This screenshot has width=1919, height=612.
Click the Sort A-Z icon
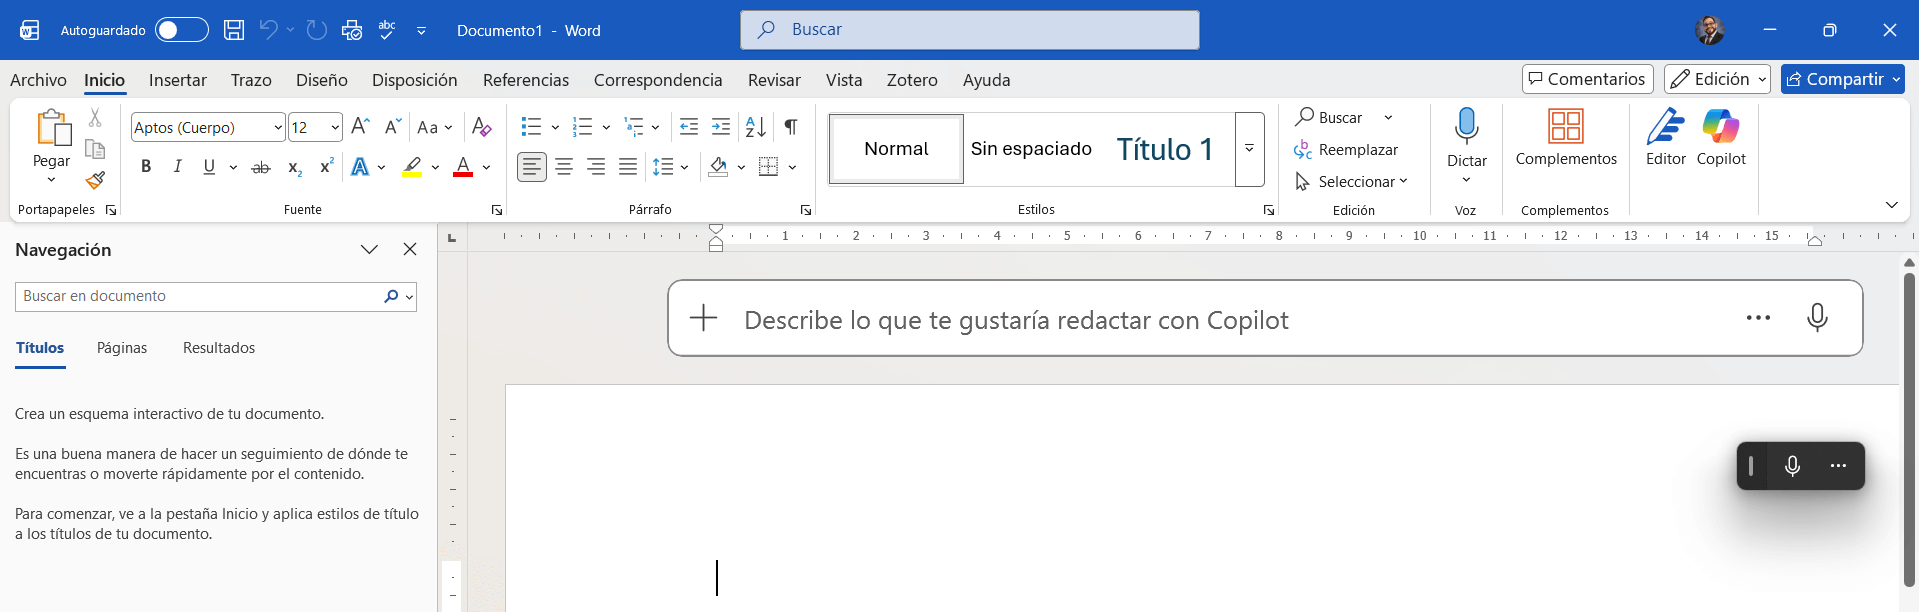point(756,127)
